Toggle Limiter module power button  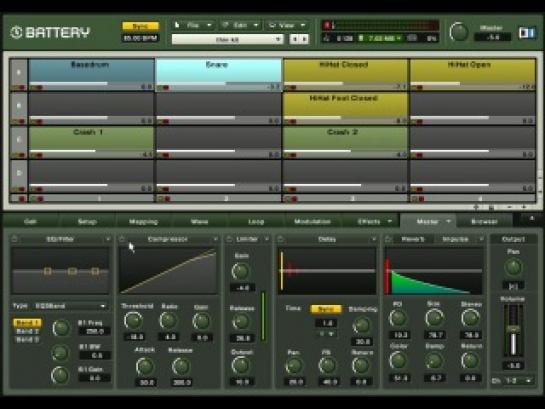(229, 239)
